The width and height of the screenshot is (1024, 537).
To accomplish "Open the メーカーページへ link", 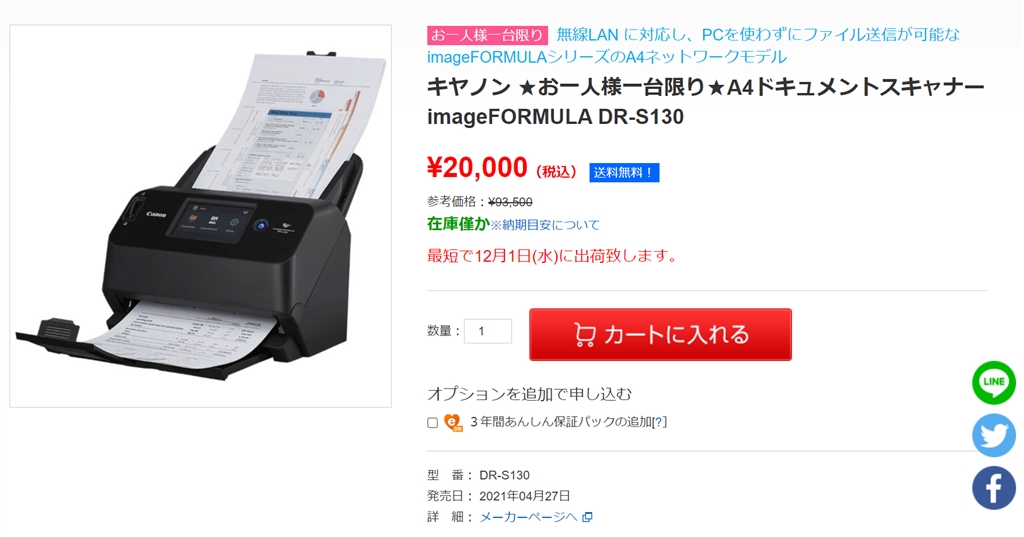I will pos(528,517).
